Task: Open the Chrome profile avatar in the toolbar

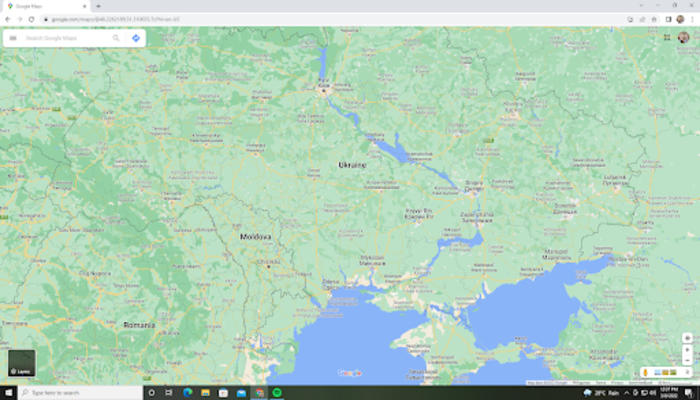Action: click(x=680, y=19)
